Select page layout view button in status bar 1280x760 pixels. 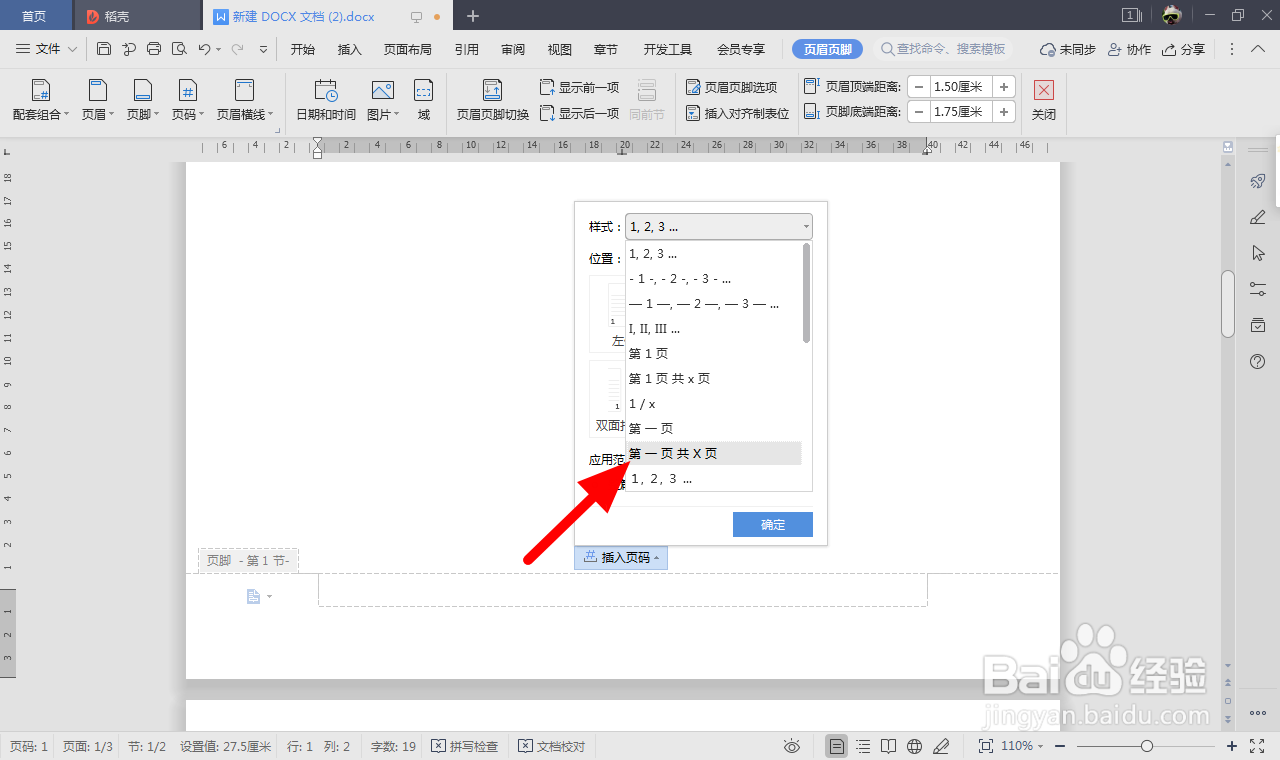tap(837, 746)
